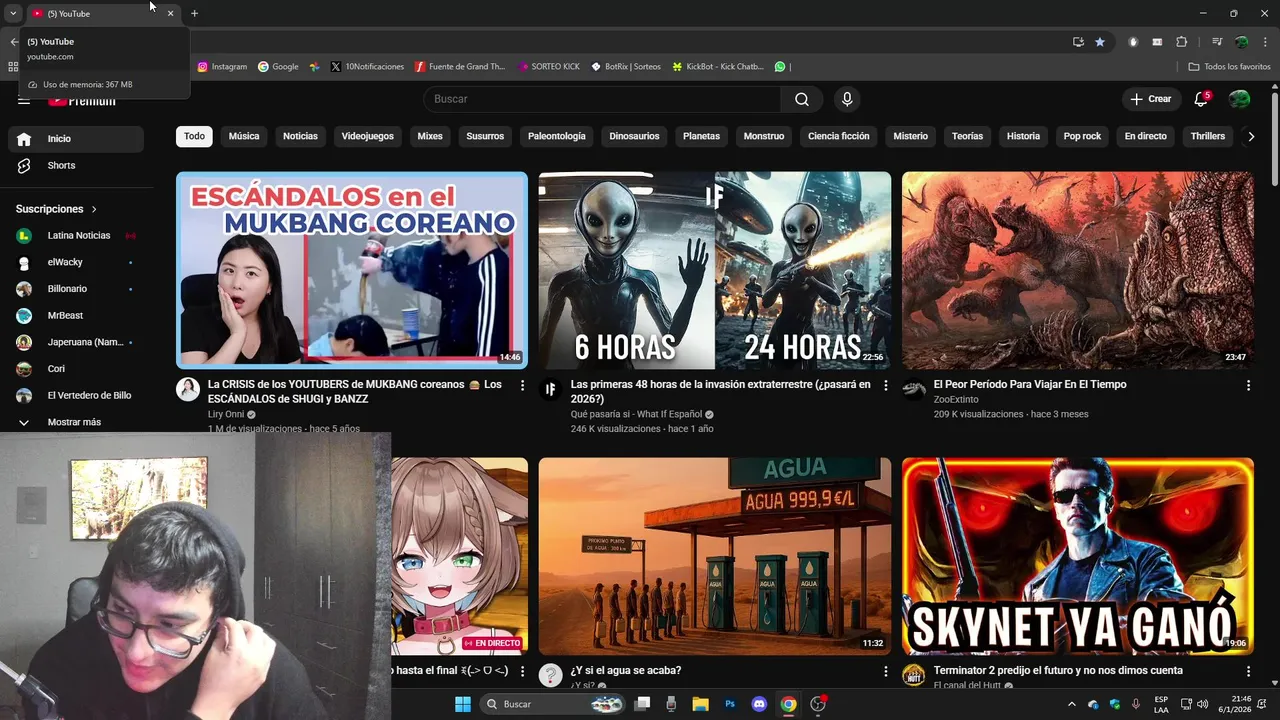The width and height of the screenshot is (1280, 720).
Task: Open the BotRix | Sorteos bookmark
Action: [626, 67]
